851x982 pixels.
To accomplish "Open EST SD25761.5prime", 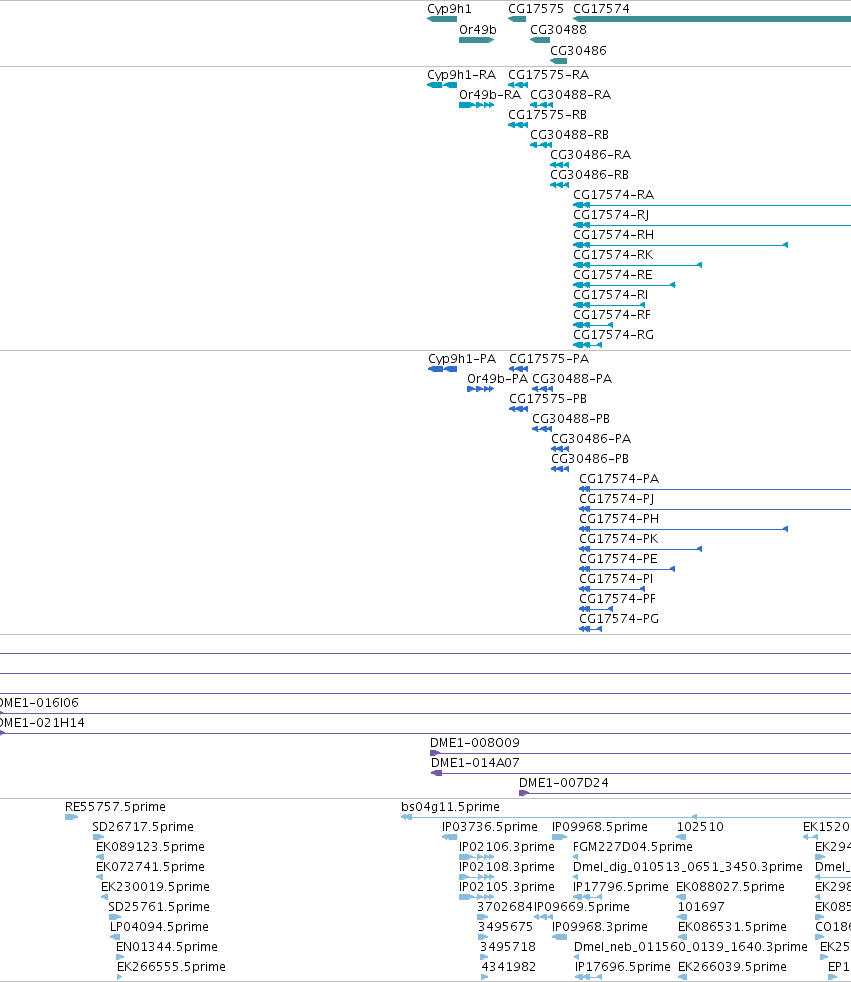I will 159,907.
